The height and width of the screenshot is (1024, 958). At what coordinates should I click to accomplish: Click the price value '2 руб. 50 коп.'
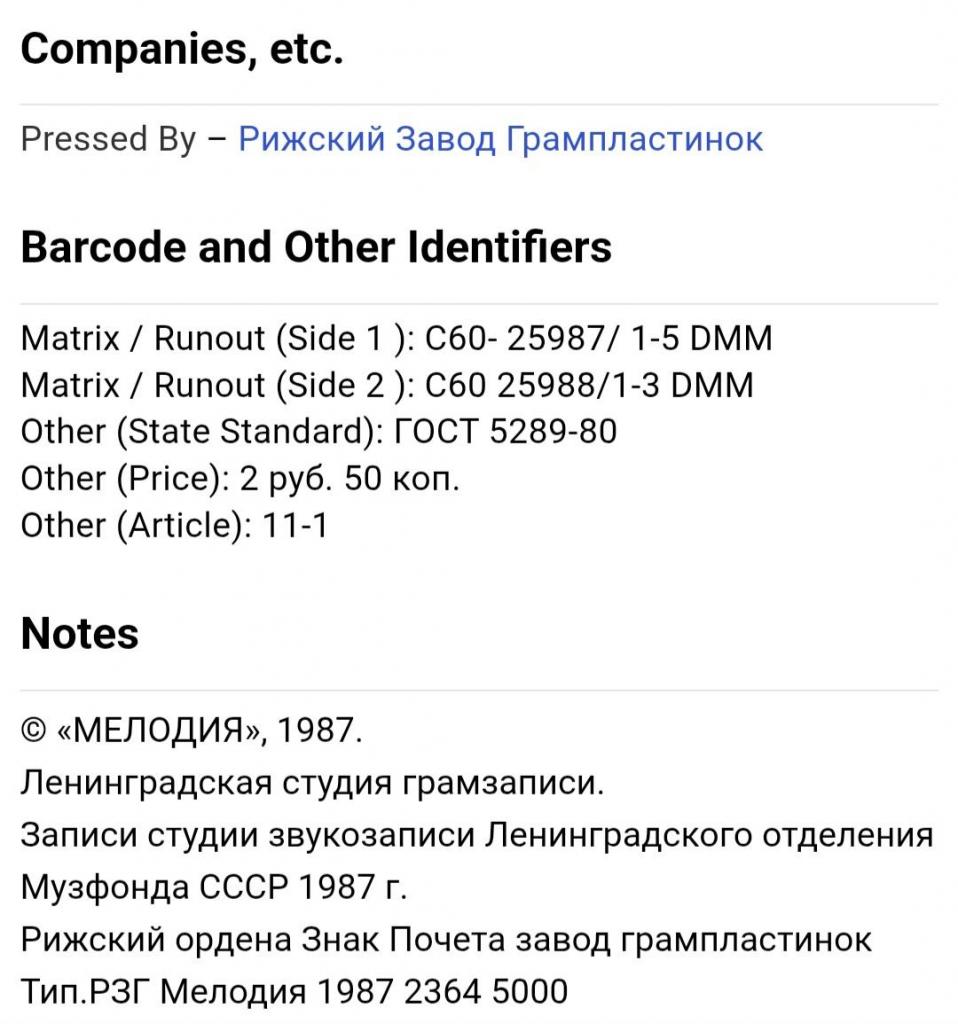350,479
